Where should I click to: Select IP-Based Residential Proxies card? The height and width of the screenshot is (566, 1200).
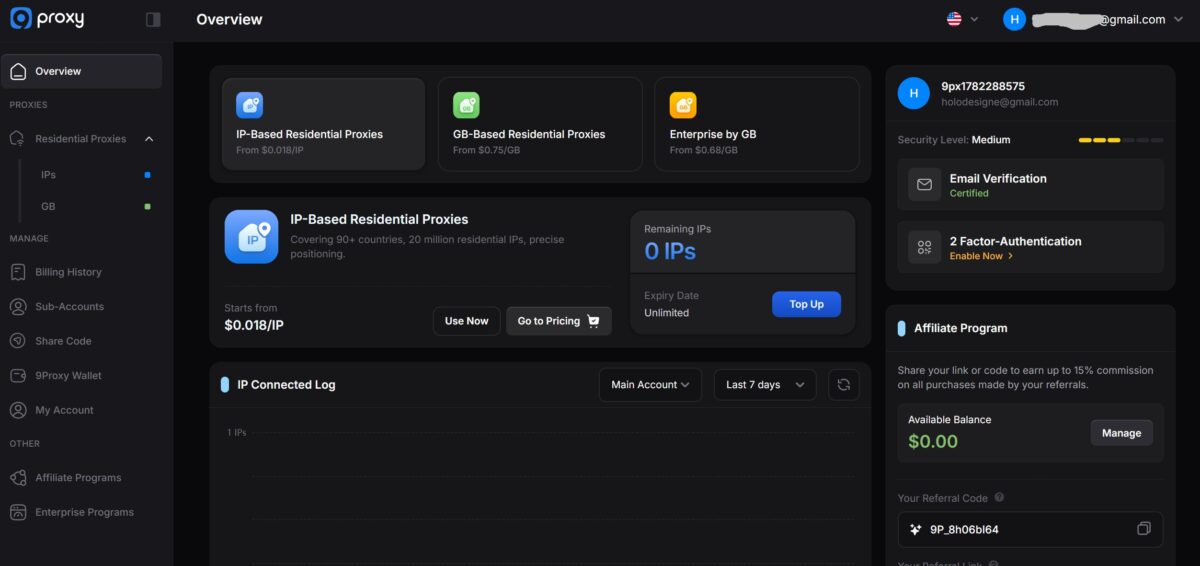coord(323,125)
